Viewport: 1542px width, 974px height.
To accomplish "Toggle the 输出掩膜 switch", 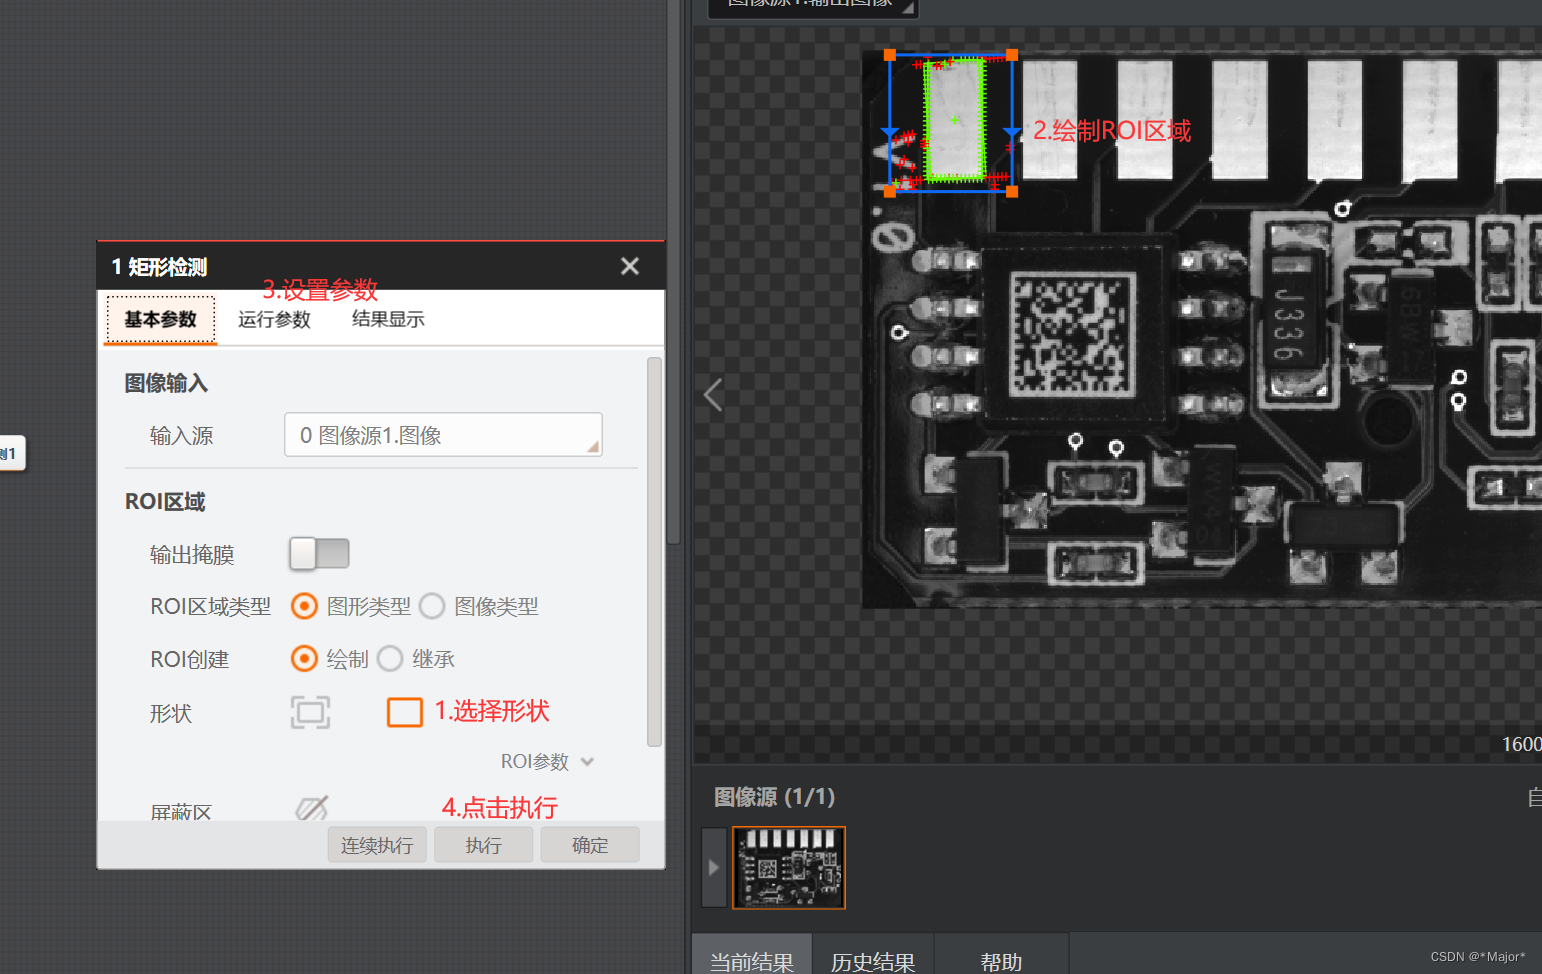I will [x=319, y=553].
